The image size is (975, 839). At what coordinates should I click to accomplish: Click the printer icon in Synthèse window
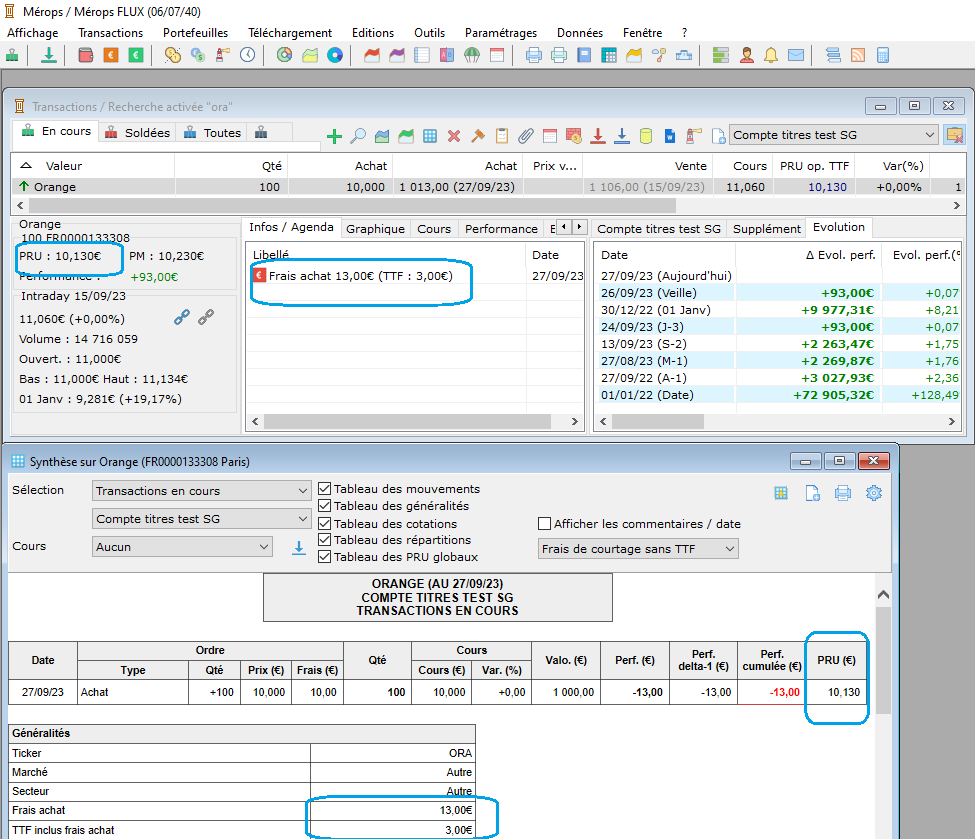[843, 493]
